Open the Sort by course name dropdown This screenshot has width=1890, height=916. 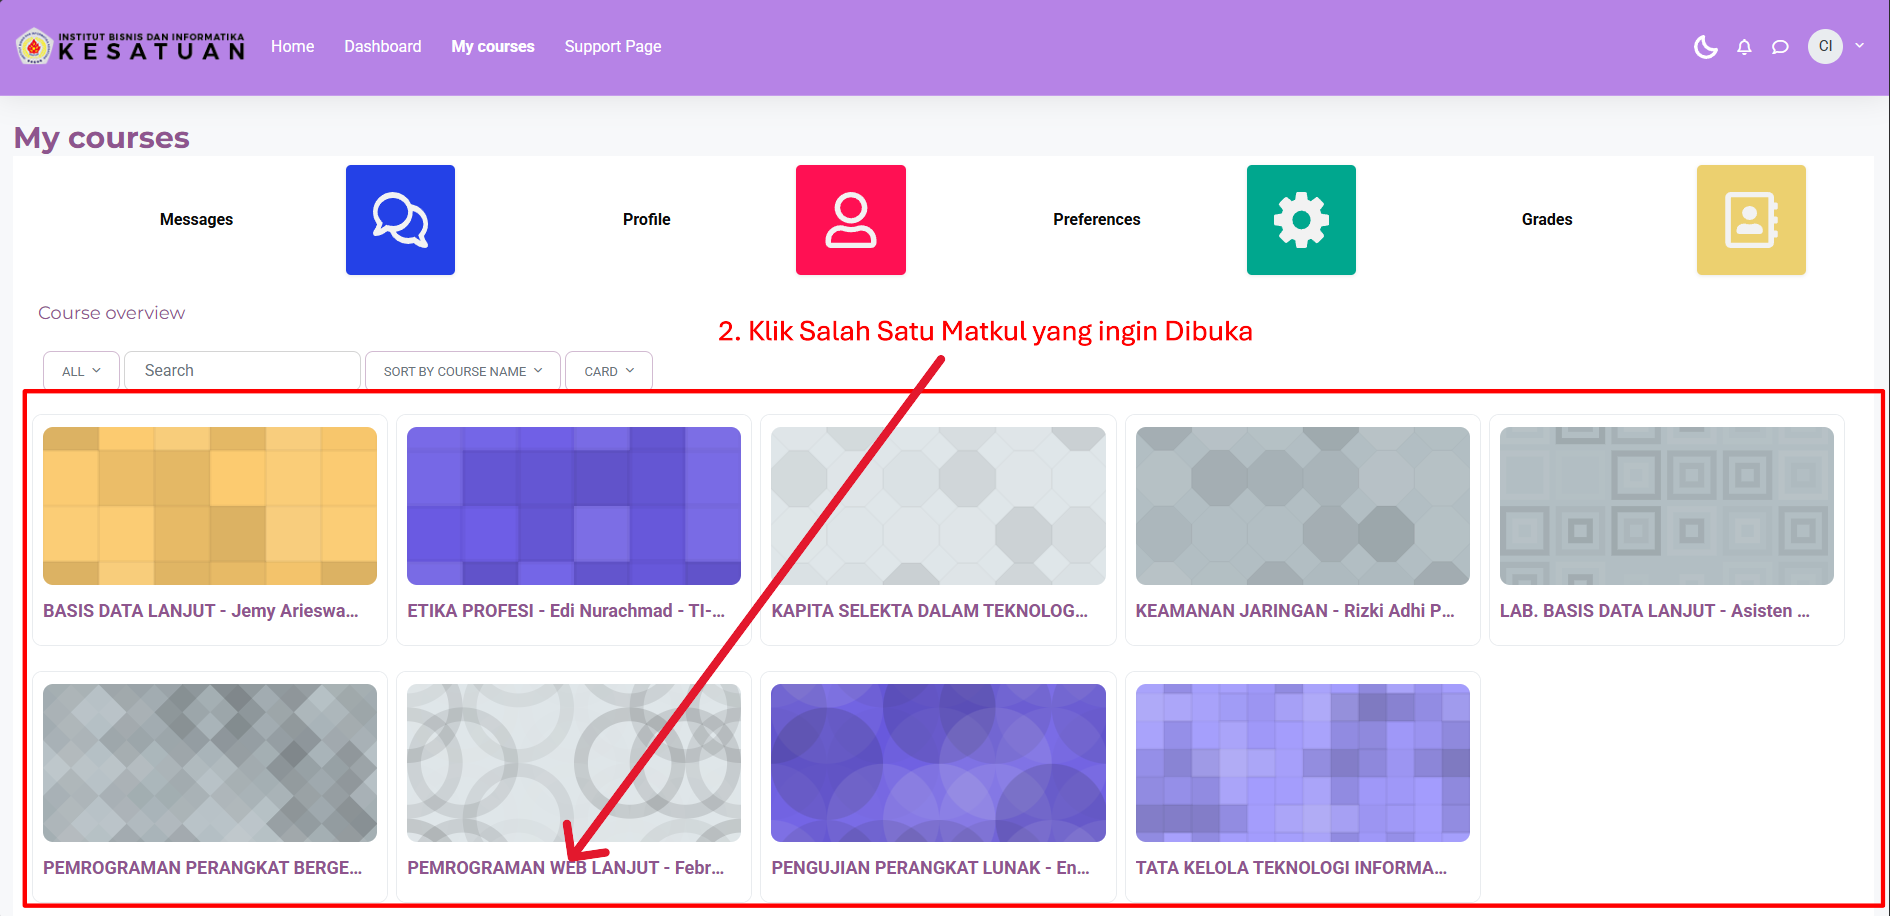point(462,371)
